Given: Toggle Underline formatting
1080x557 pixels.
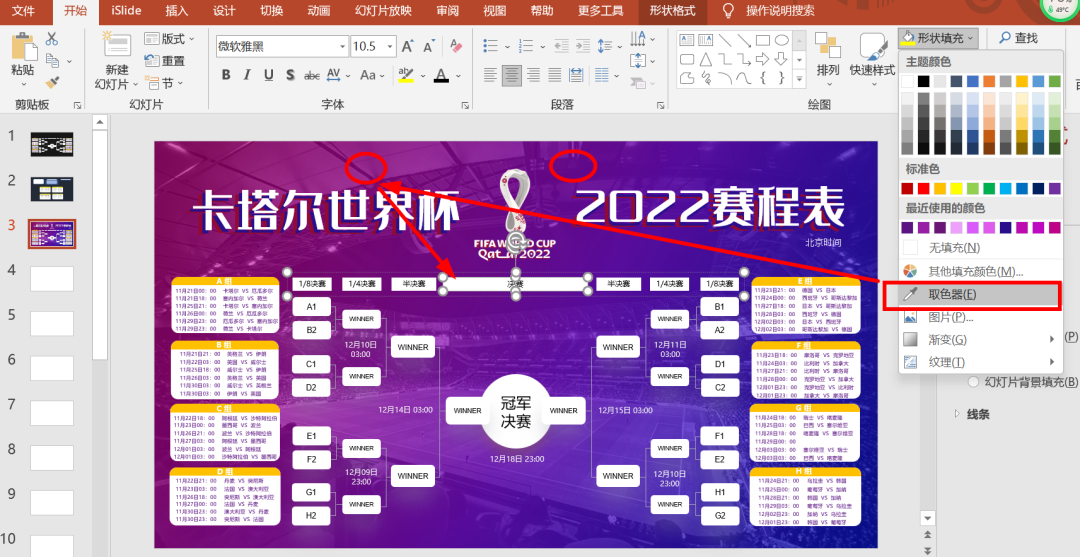Looking at the screenshot, I should coord(269,75).
